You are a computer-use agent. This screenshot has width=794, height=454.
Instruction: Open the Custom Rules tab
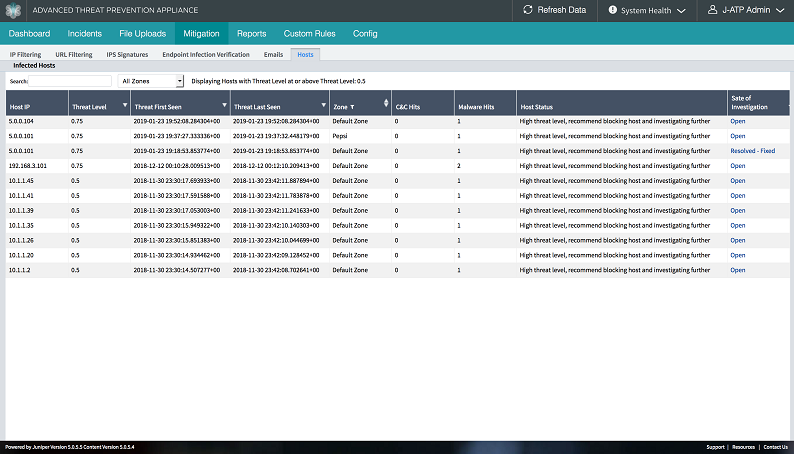pyautogui.click(x=309, y=34)
